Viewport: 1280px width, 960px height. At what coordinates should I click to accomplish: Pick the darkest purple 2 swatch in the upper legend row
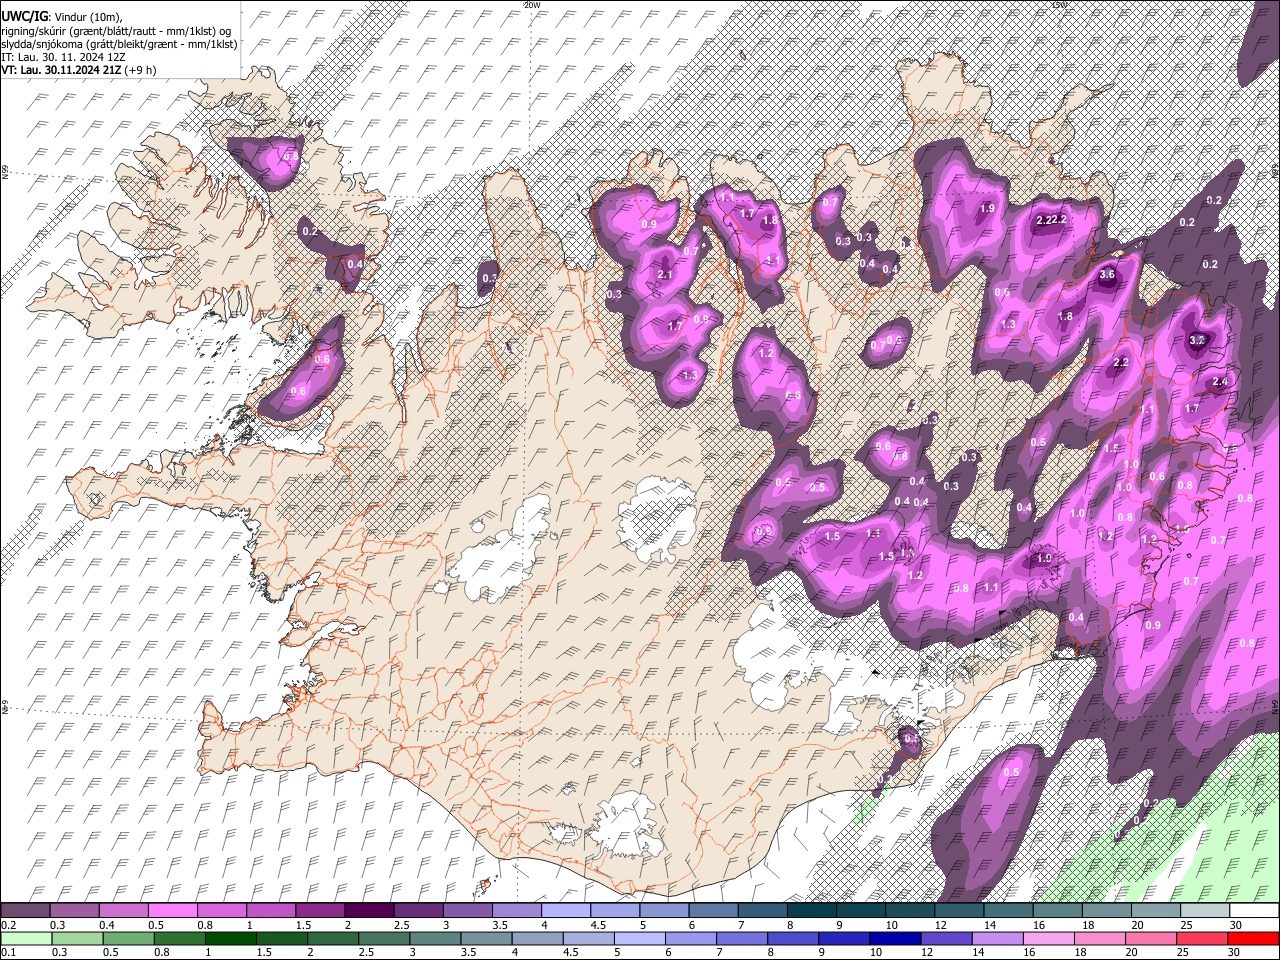(x=369, y=910)
